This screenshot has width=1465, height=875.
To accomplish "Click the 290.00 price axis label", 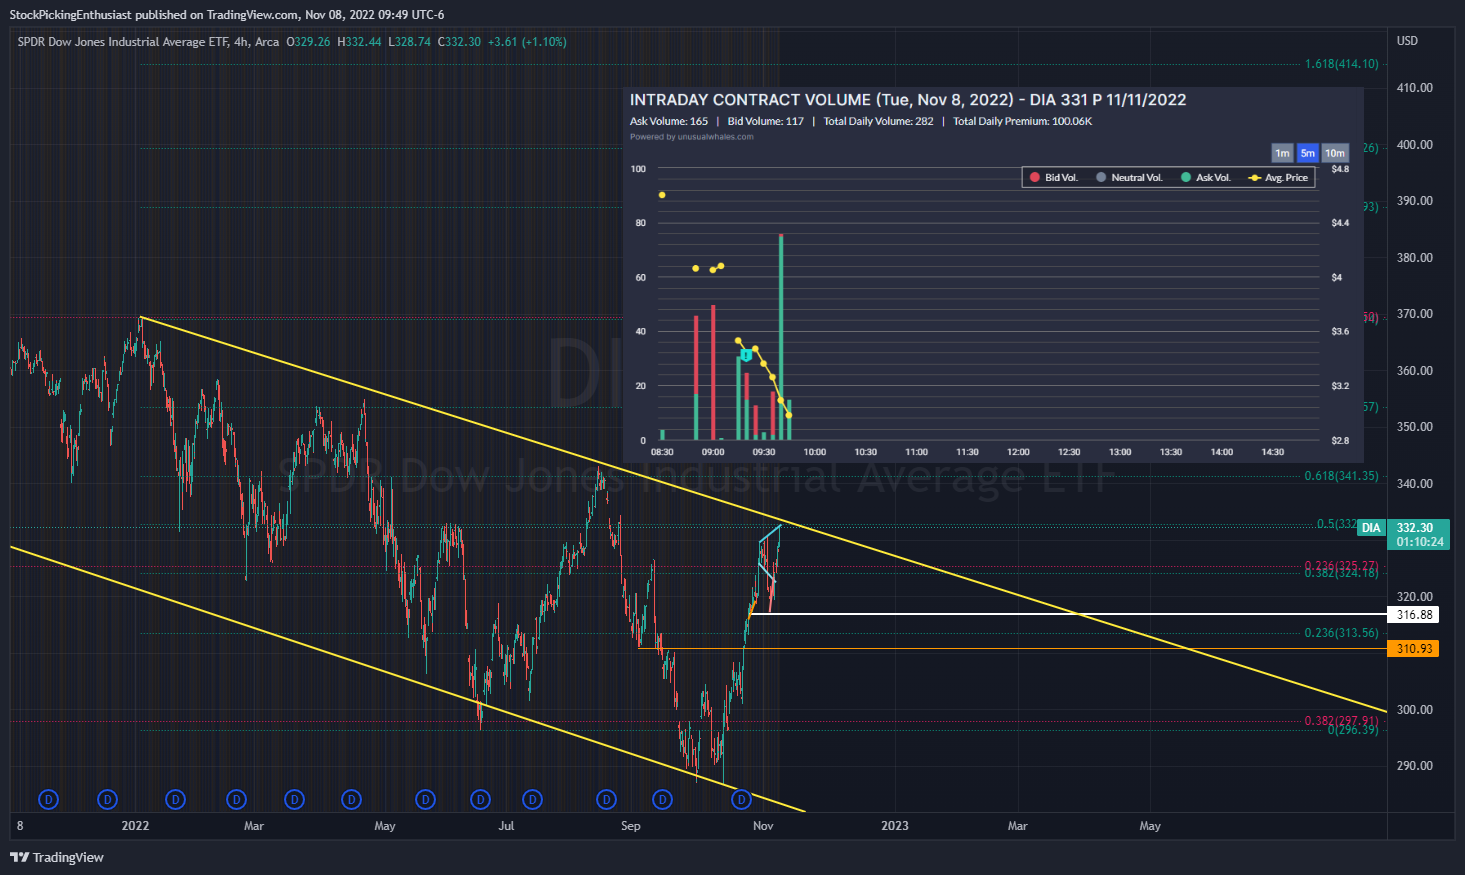I will click(x=1414, y=766).
